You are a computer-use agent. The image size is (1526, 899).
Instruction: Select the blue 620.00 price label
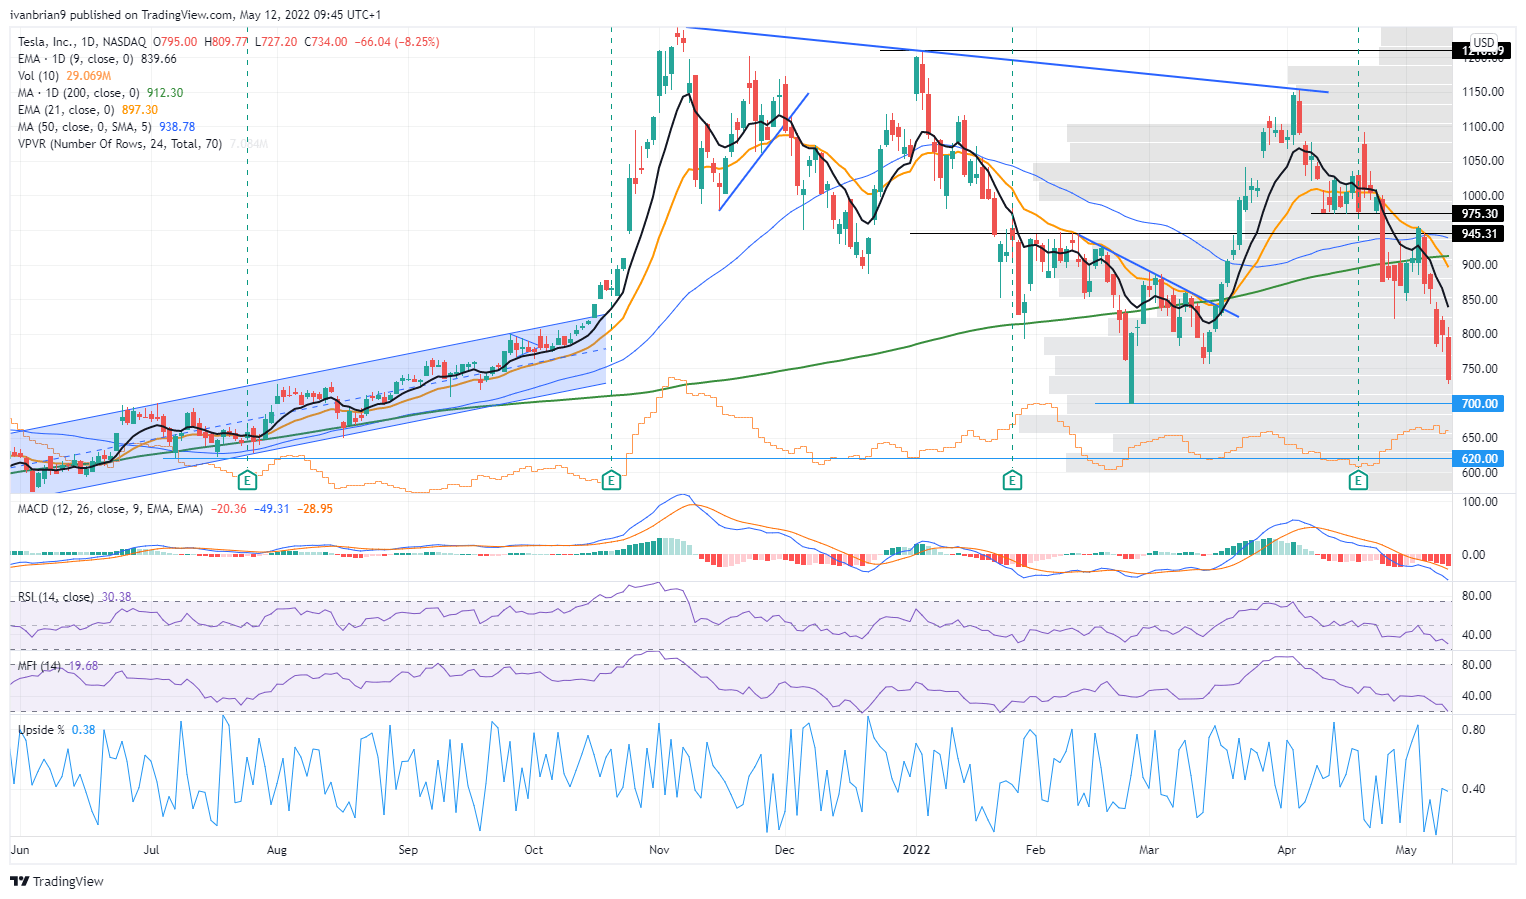(x=1479, y=459)
